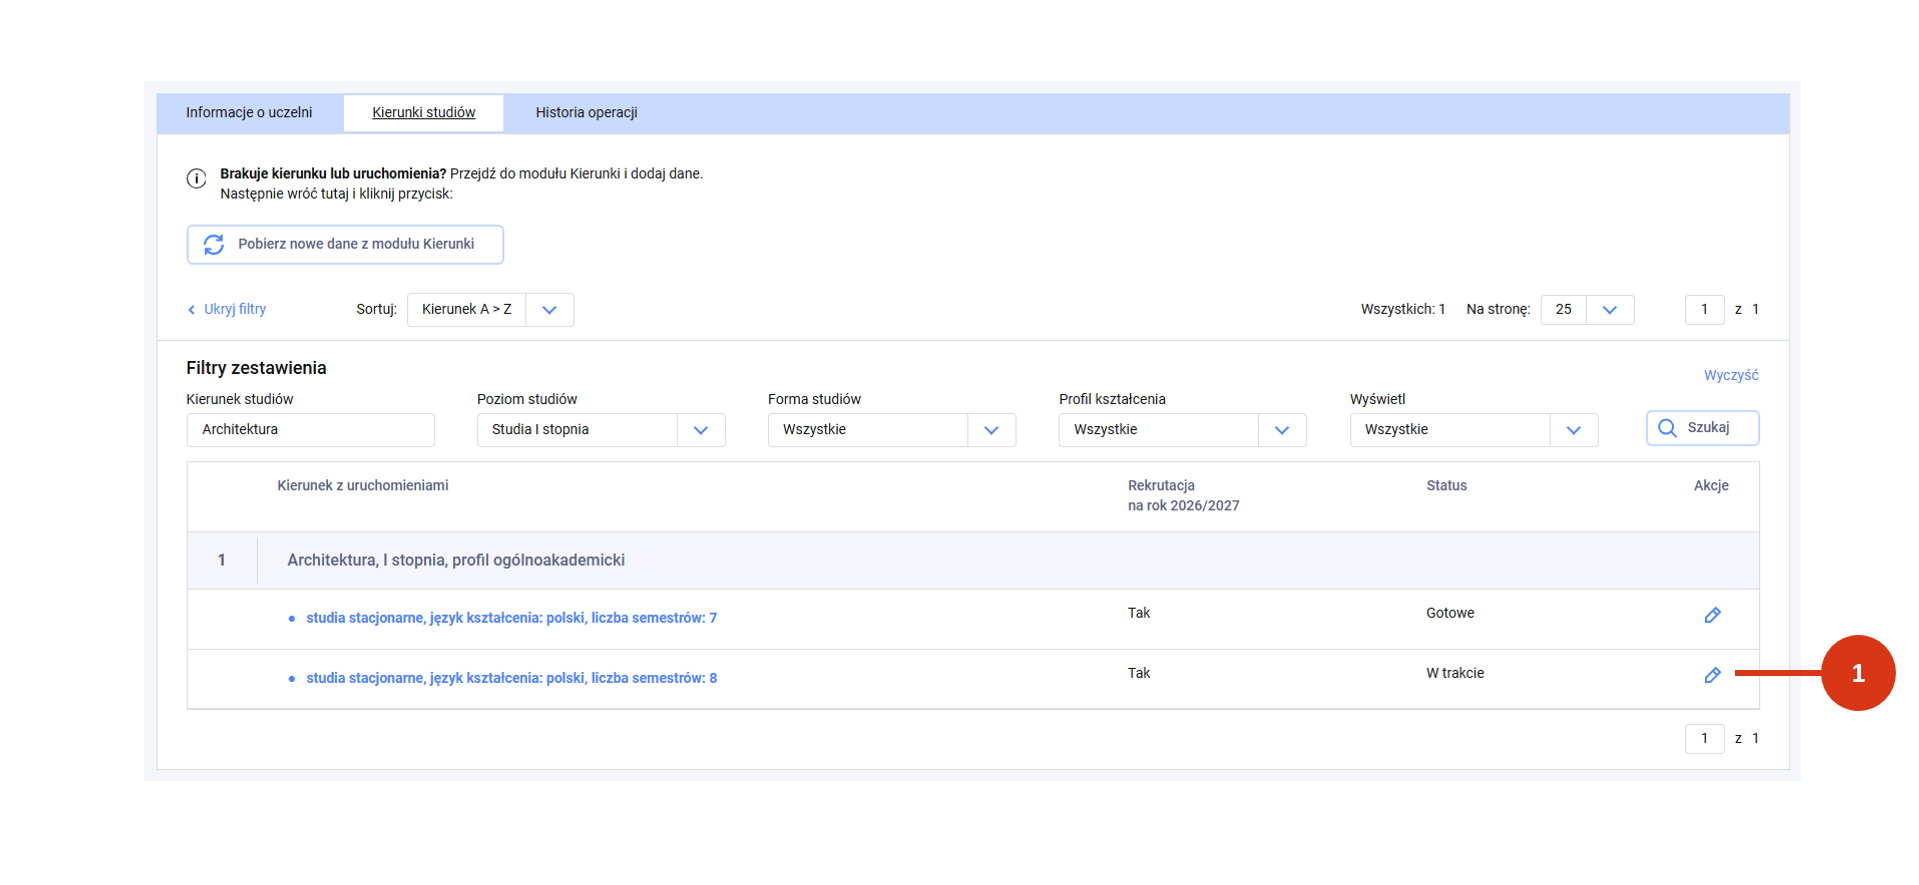This screenshot has width=1919, height=885.
Task: Select the Kierunki studiów tab
Action: (423, 113)
